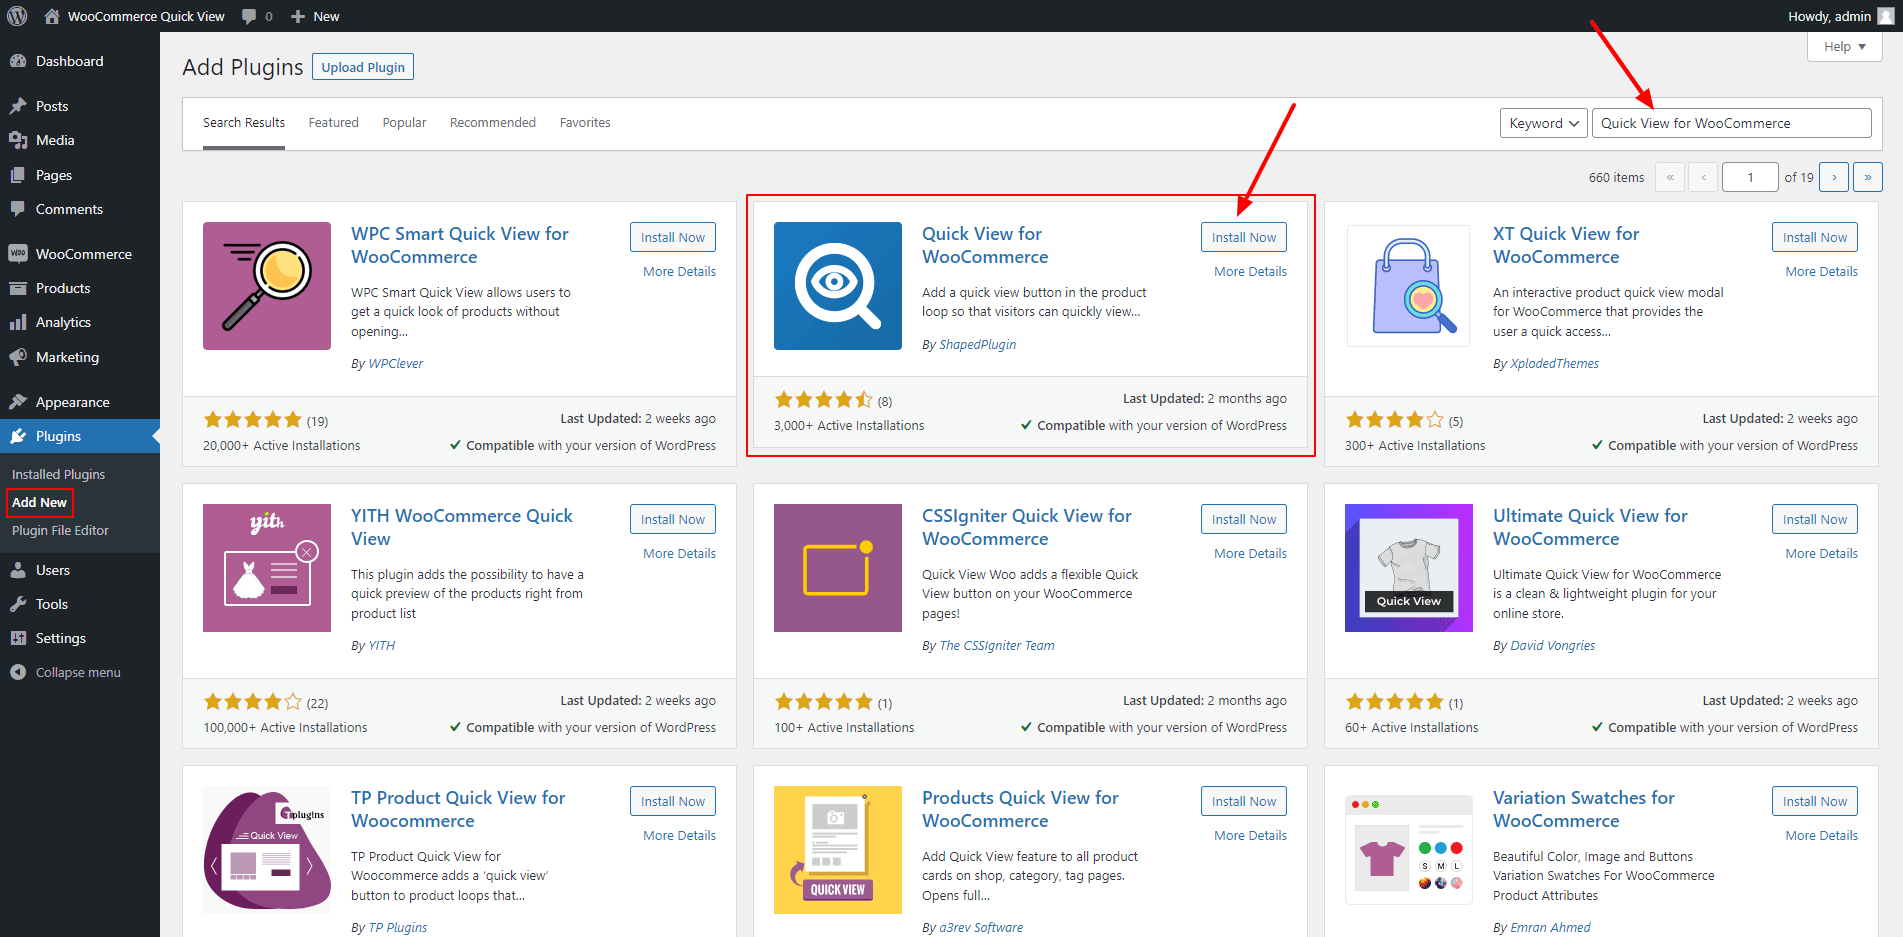Click the plugin search input field
This screenshot has height=937, width=1903.
1732,123
